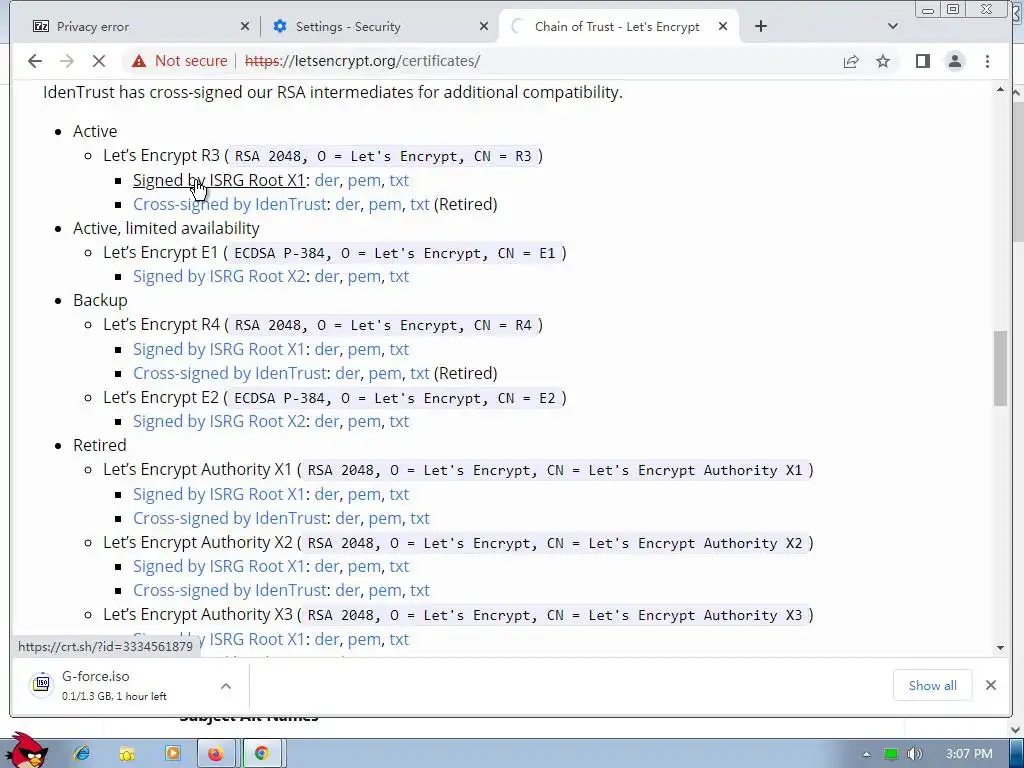Expand the tab search chevron
Viewport: 1024px width, 768px height.
click(x=893, y=26)
